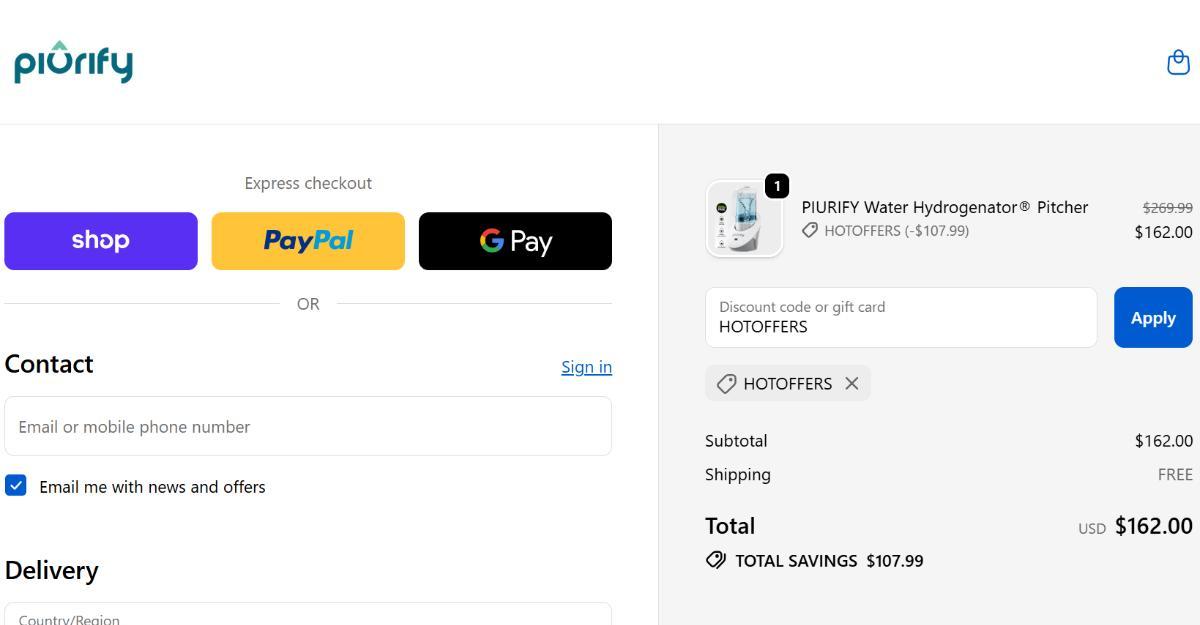Click the PIURIFY Water Hydrogenator Pitcher product name
The image size is (1200, 625).
(x=944, y=207)
